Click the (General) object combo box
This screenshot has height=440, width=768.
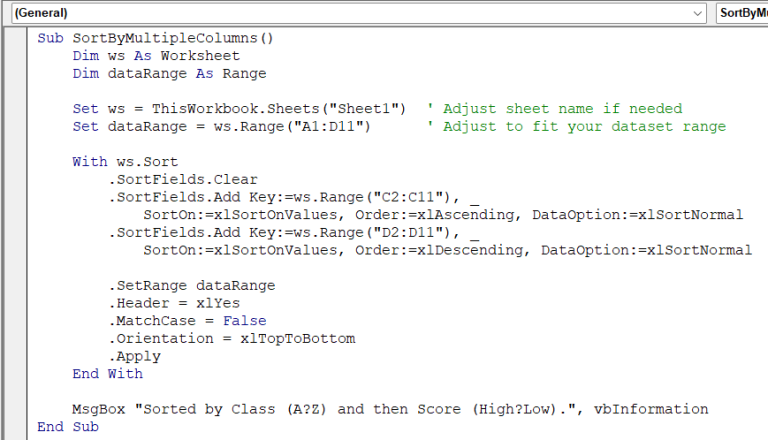click(x=350, y=13)
